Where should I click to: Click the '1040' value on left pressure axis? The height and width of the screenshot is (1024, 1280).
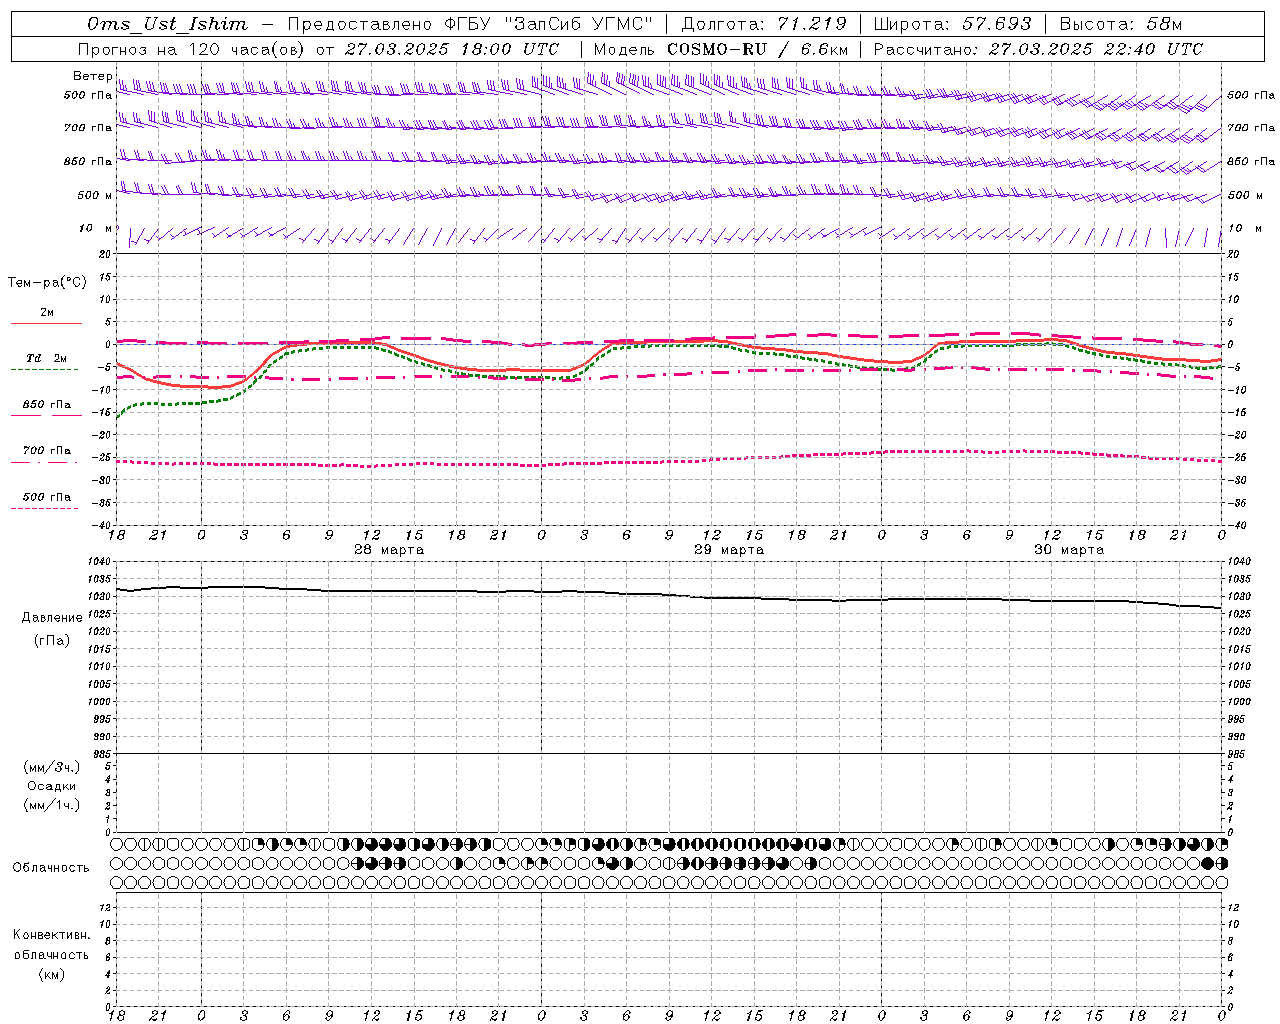pos(99,562)
